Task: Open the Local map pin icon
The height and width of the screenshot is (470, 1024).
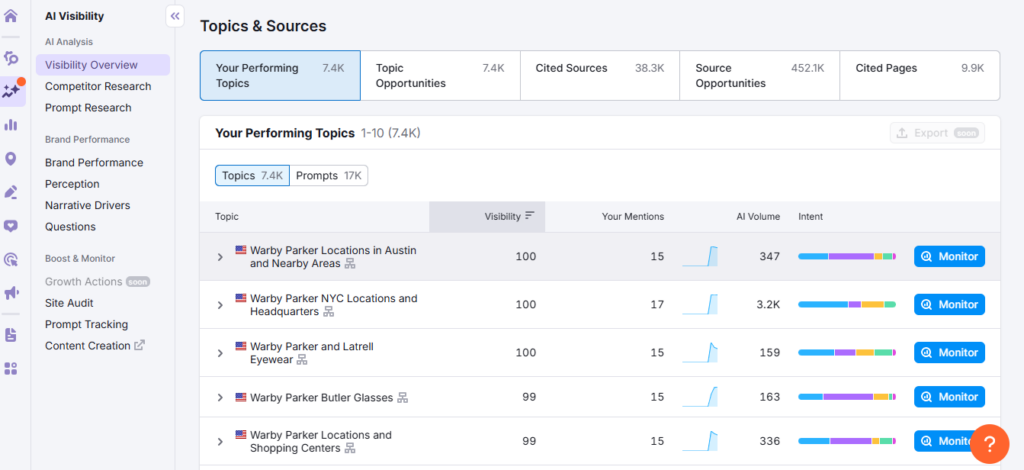Action: coord(11,159)
